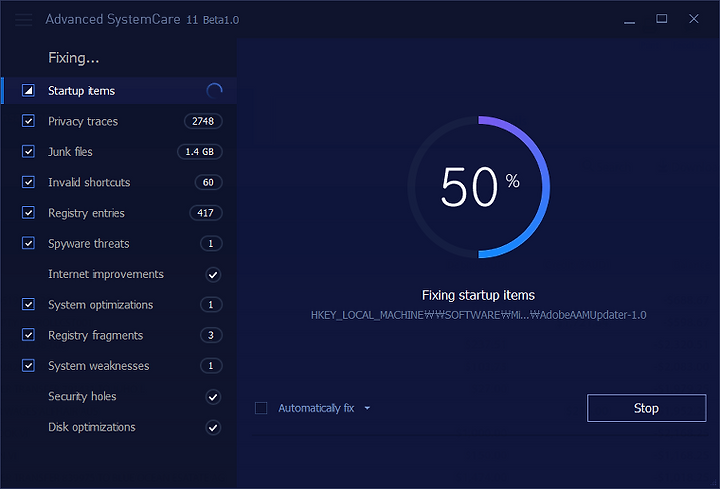Viewport: 720px width, 489px height.
Task: Open the hamburger menu icon
Action: click(x=23, y=20)
